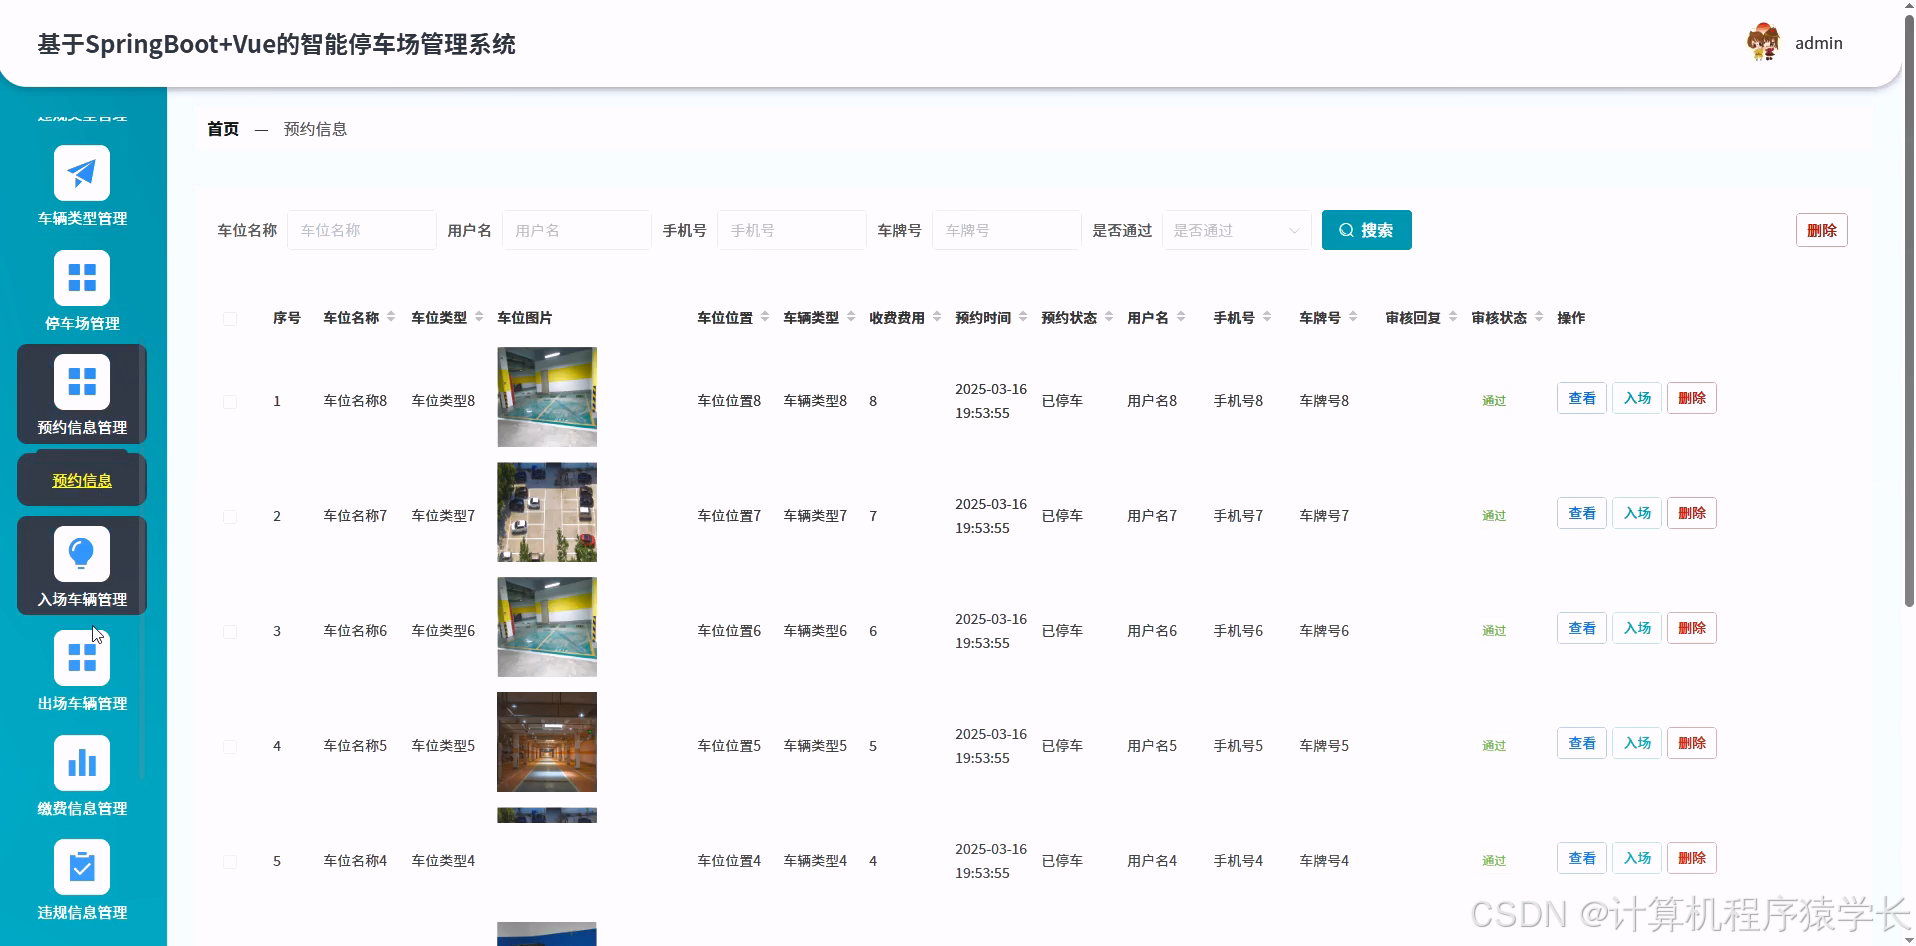Check the row for 车位名称8

pyautogui.click(x=230, y=402)
